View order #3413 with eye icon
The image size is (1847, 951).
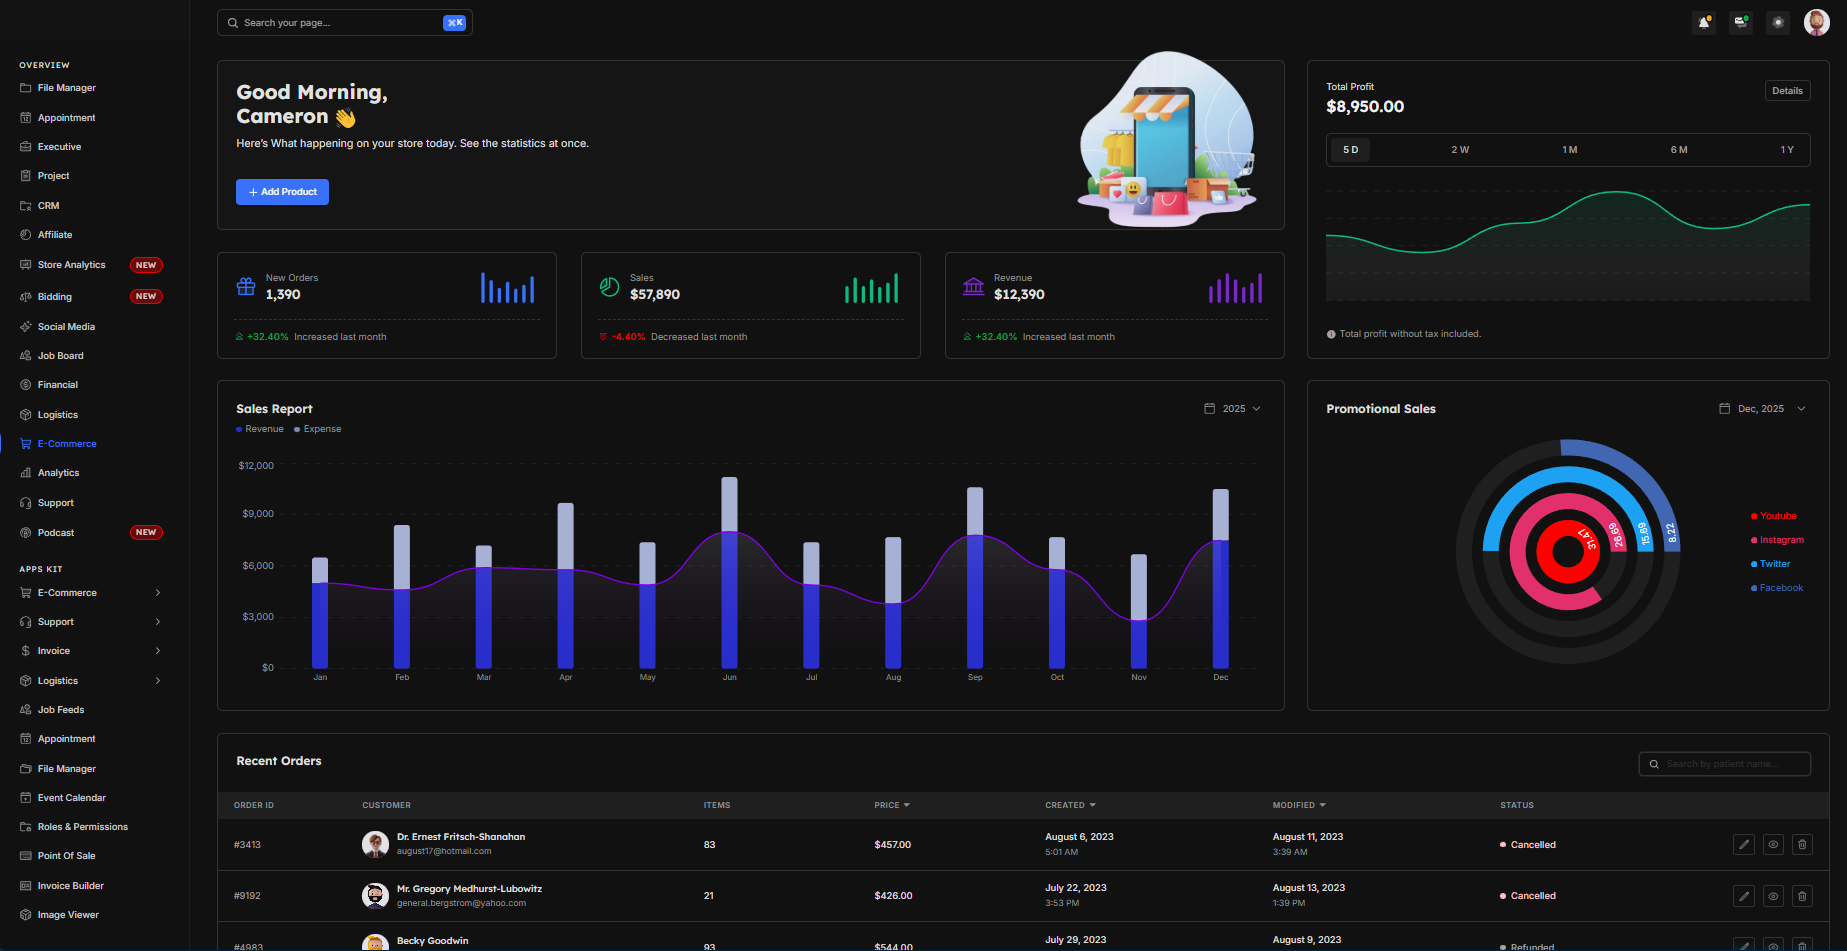tap(1773, 845)
